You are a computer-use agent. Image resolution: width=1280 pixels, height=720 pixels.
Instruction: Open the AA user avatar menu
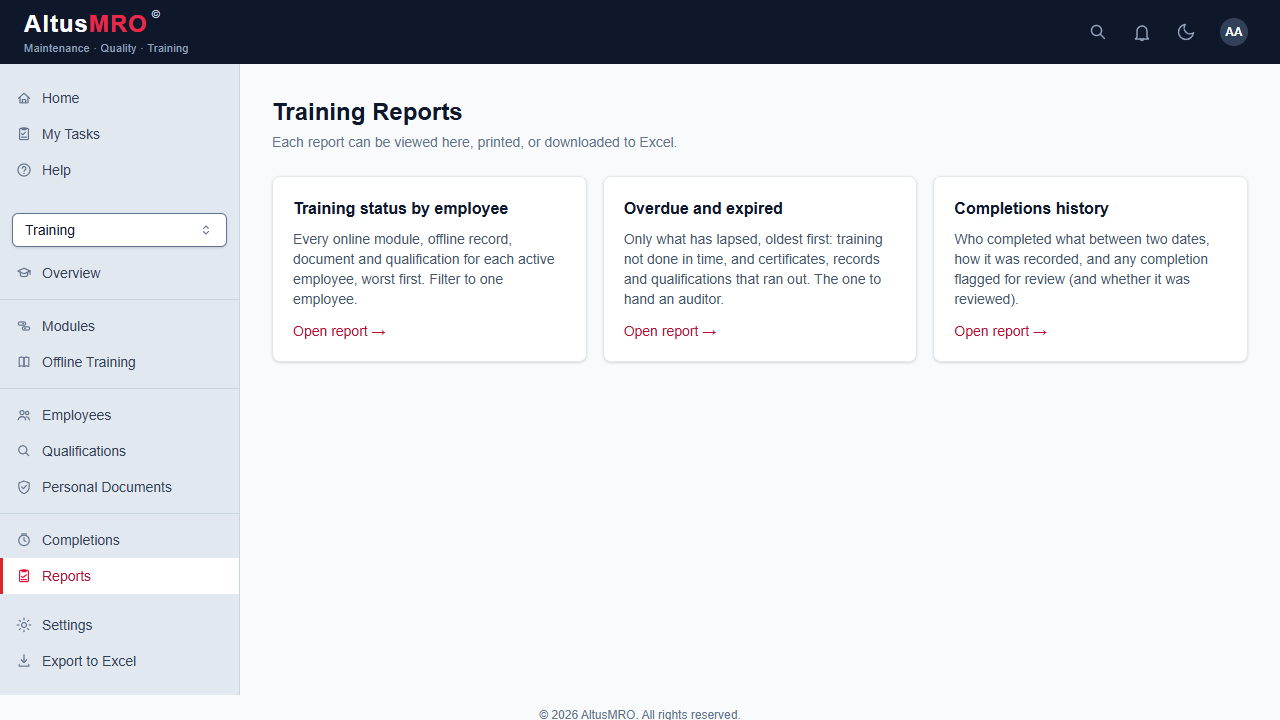click(1234, 32)
